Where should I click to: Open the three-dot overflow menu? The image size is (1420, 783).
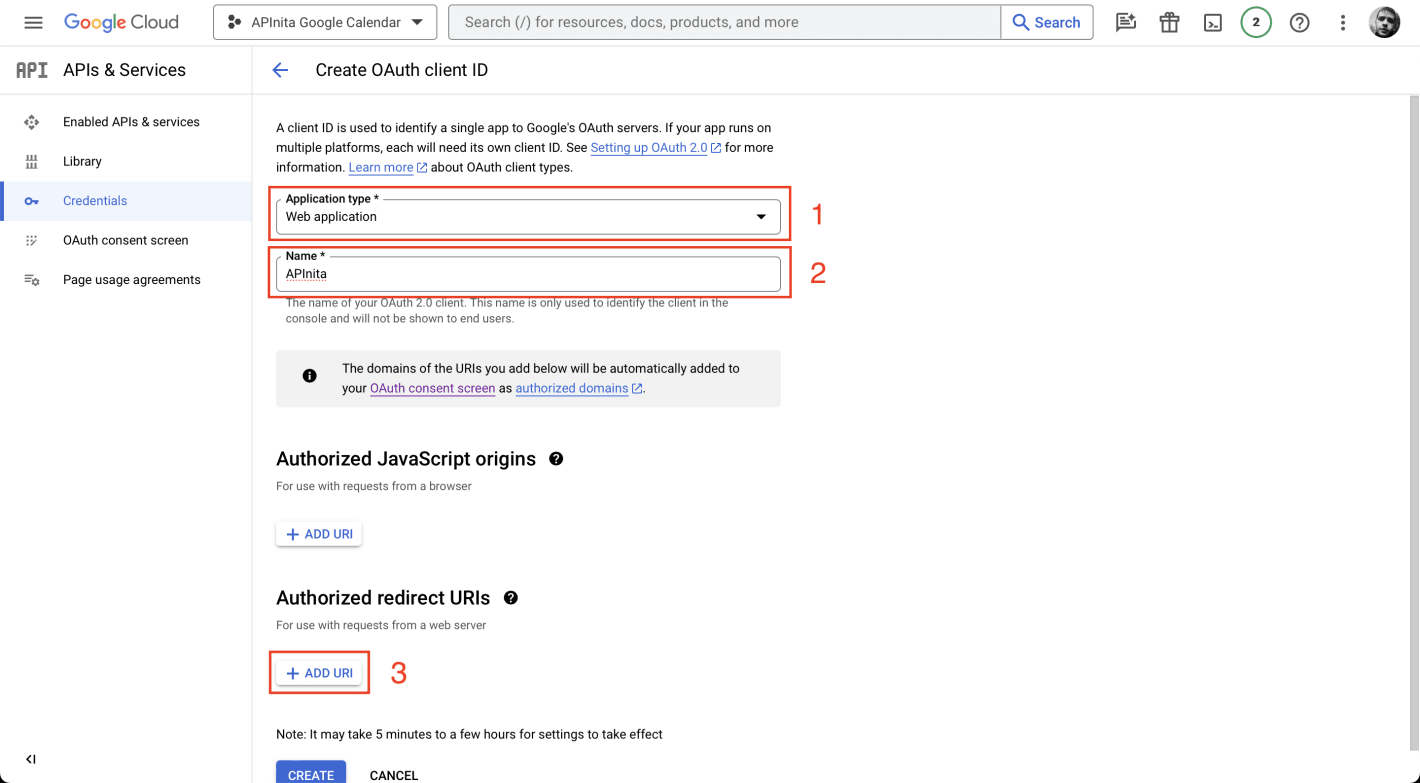[x=1342, y=22]
